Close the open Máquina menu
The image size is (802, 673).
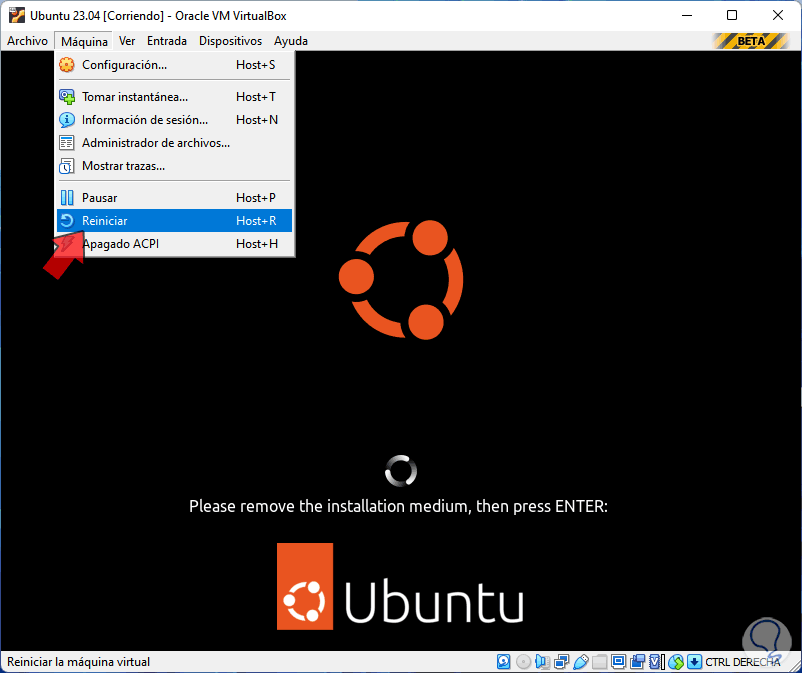click(84, 41)
